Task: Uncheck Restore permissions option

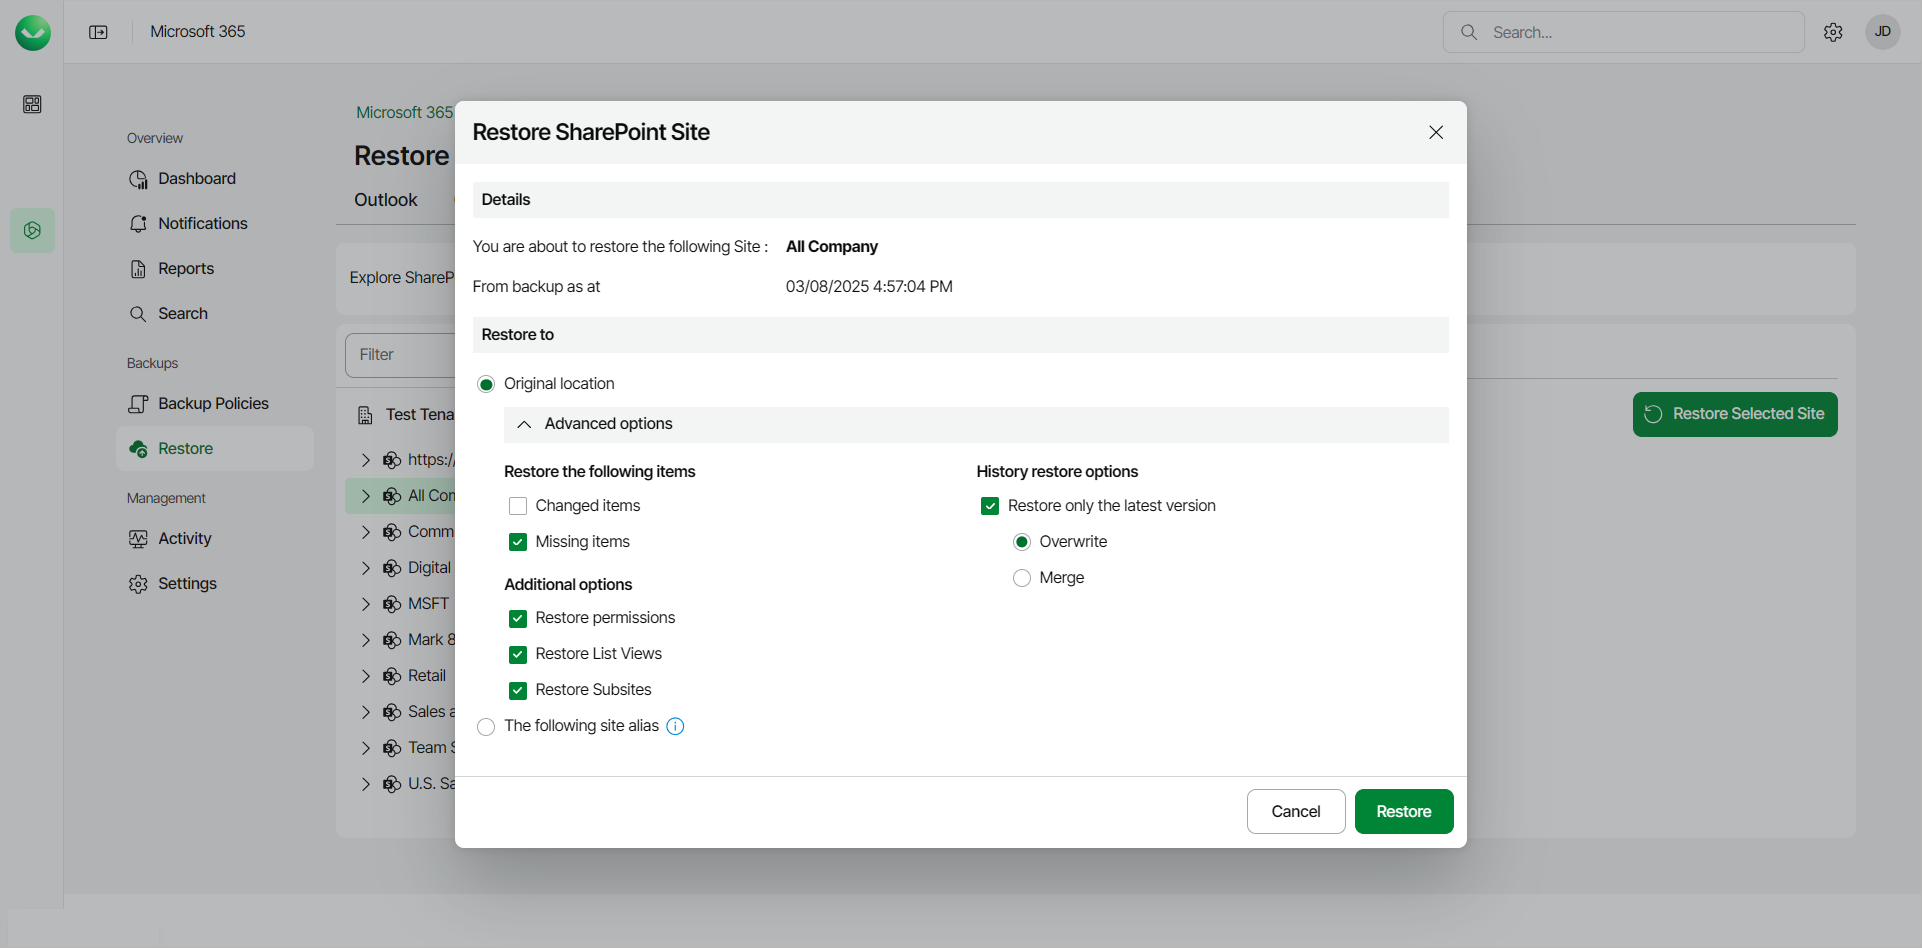Action: (x=518, y=618)
